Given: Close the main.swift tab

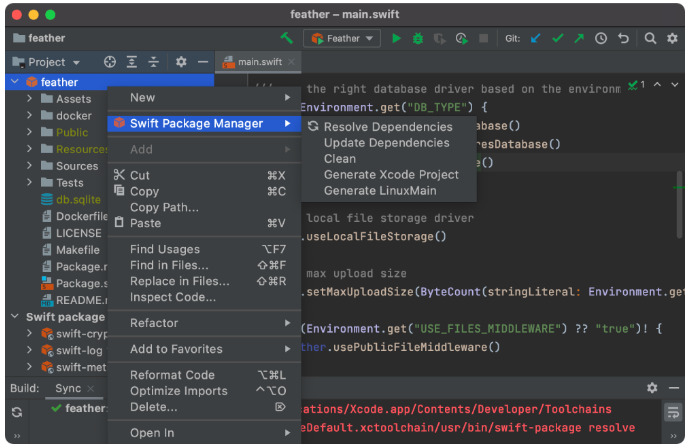Looking at the screenshot, I should (x=291, y=62).
